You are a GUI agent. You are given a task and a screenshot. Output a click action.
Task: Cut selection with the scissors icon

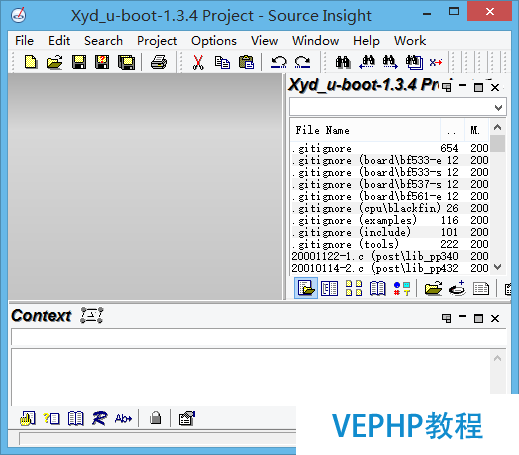[x=198, y=62]
